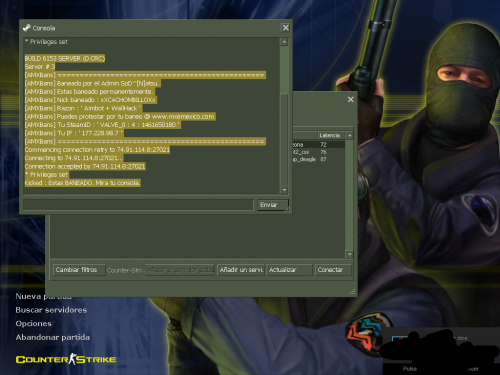Click the console command input field
Screen dimensions: 500x375
tap(138, 205)
